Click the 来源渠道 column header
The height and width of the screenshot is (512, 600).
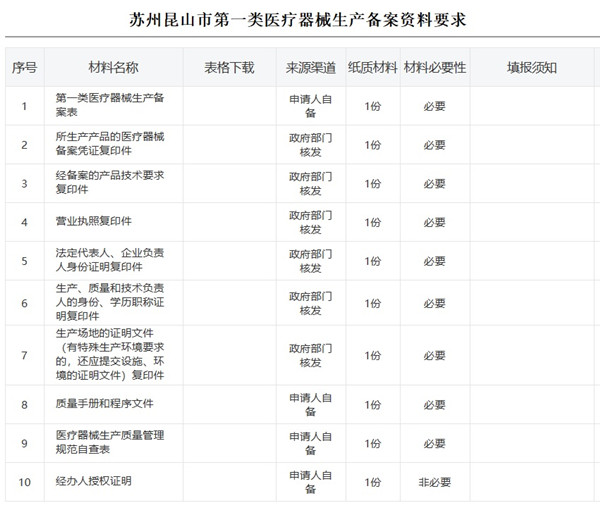click(x=311, y=68)
